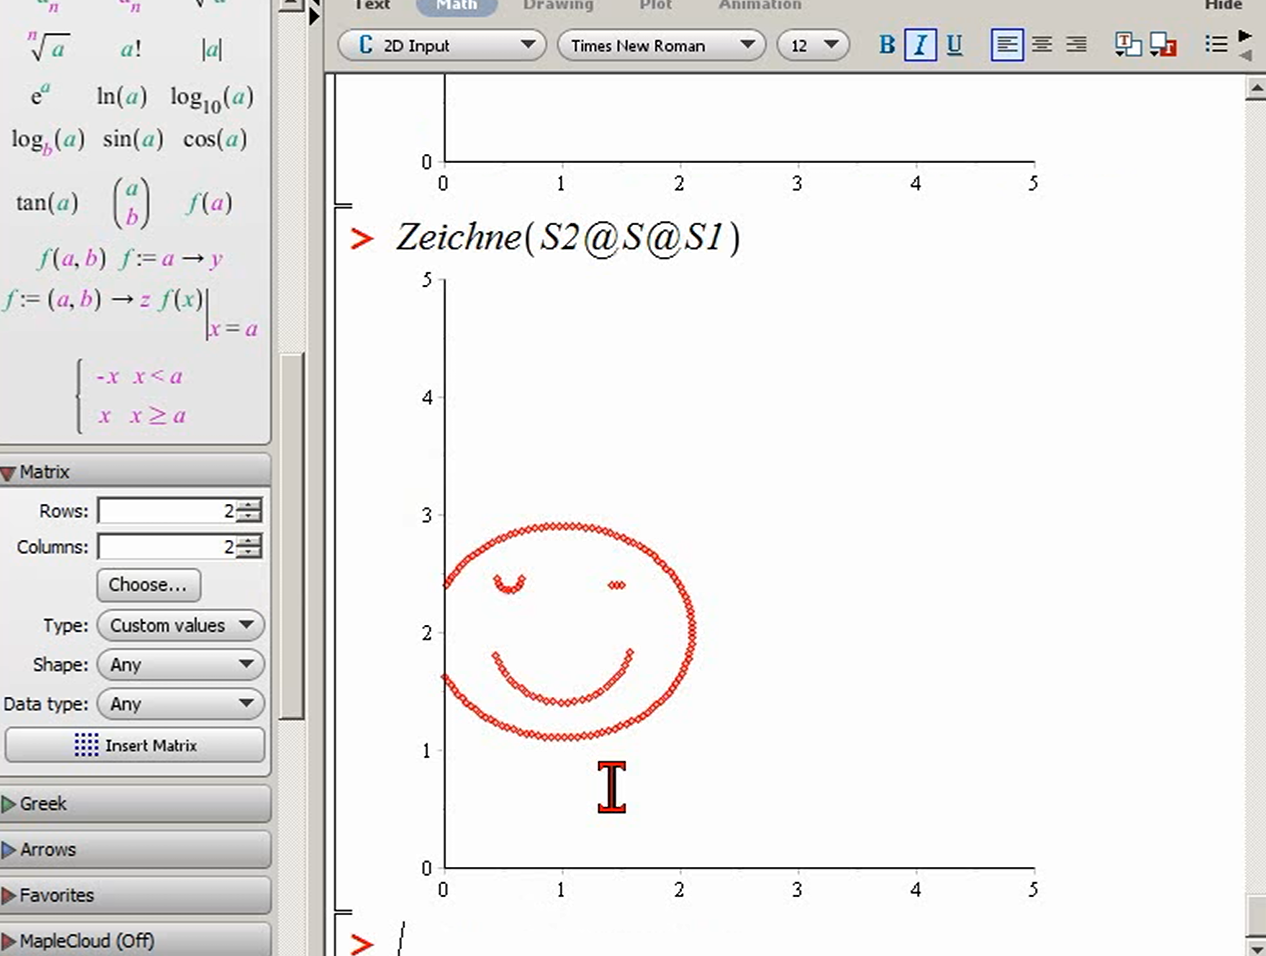Open the text color picker icon
The image size is (1266, 956).
tap(1128, 45)
